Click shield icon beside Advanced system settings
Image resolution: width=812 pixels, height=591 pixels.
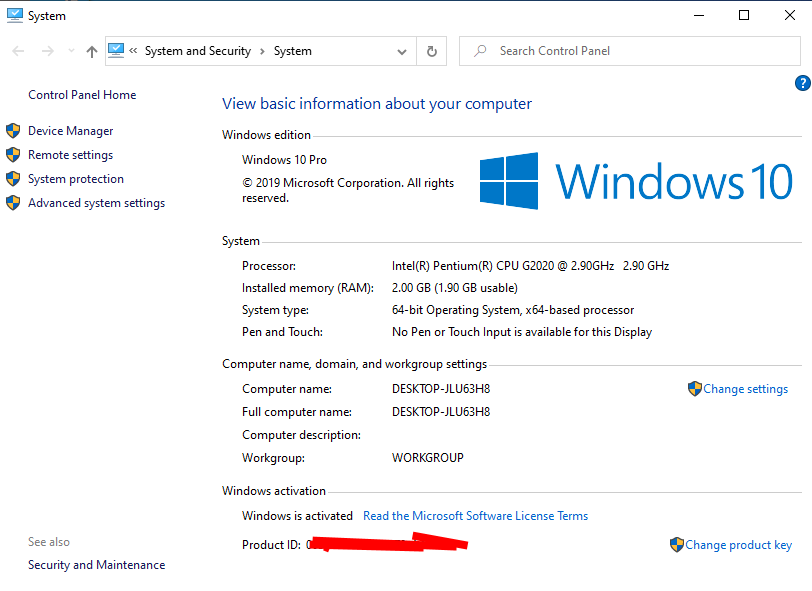pos(13,203)
